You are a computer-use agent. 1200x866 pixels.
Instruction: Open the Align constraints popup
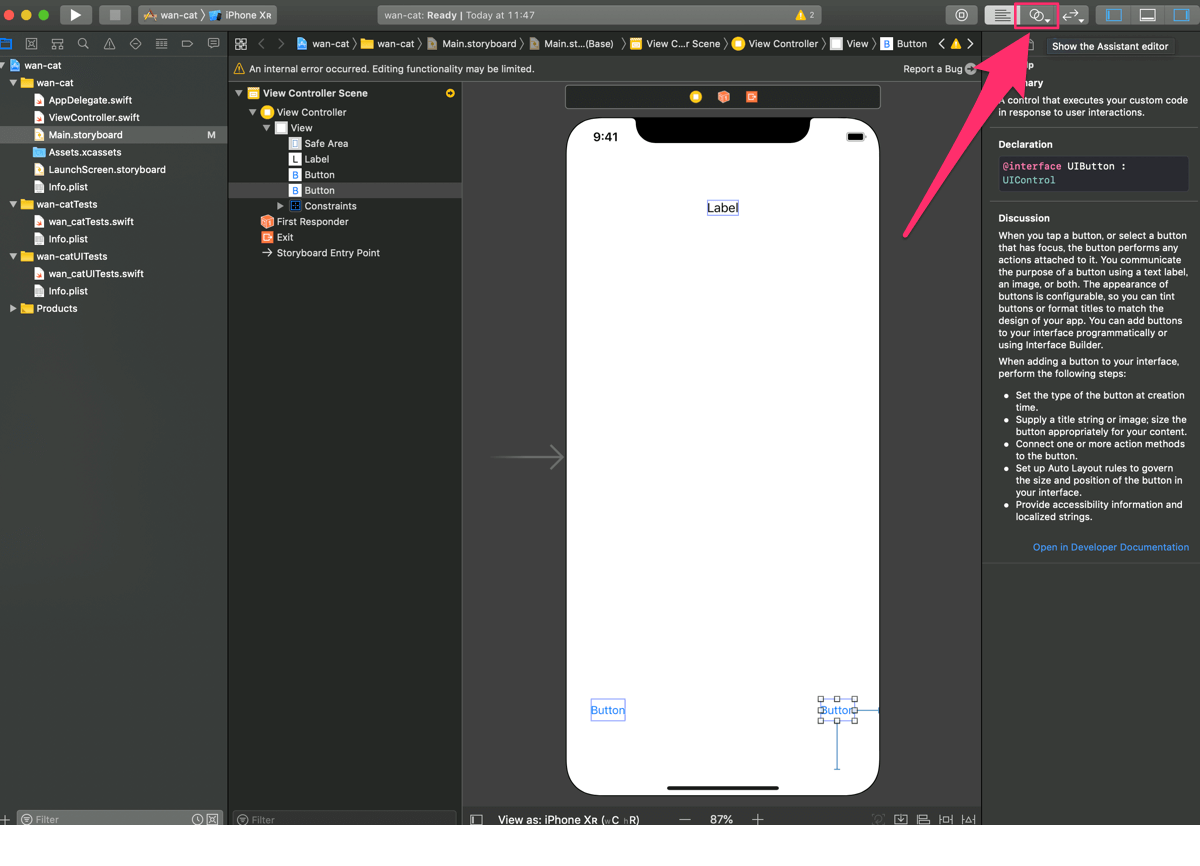click(x=923, y=819)
